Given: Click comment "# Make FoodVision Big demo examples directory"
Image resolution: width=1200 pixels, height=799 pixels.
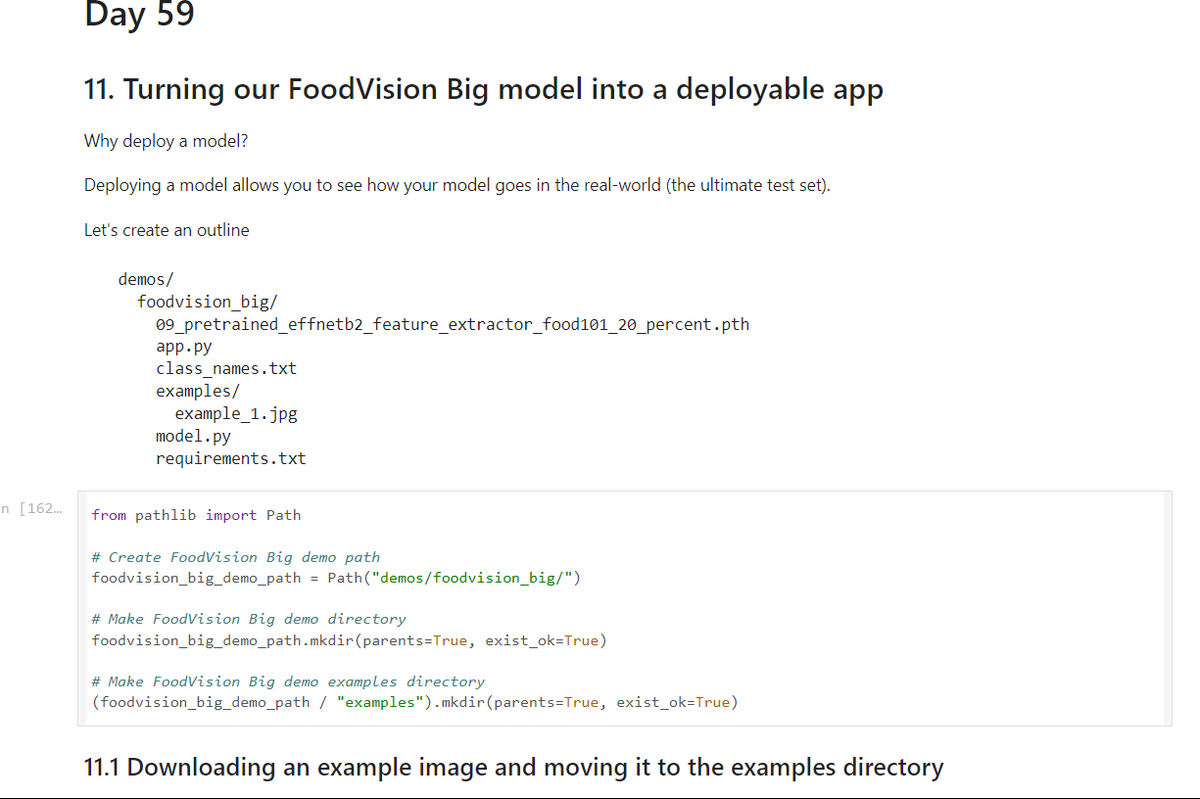Looking at the screenshot, I should 288,681.
